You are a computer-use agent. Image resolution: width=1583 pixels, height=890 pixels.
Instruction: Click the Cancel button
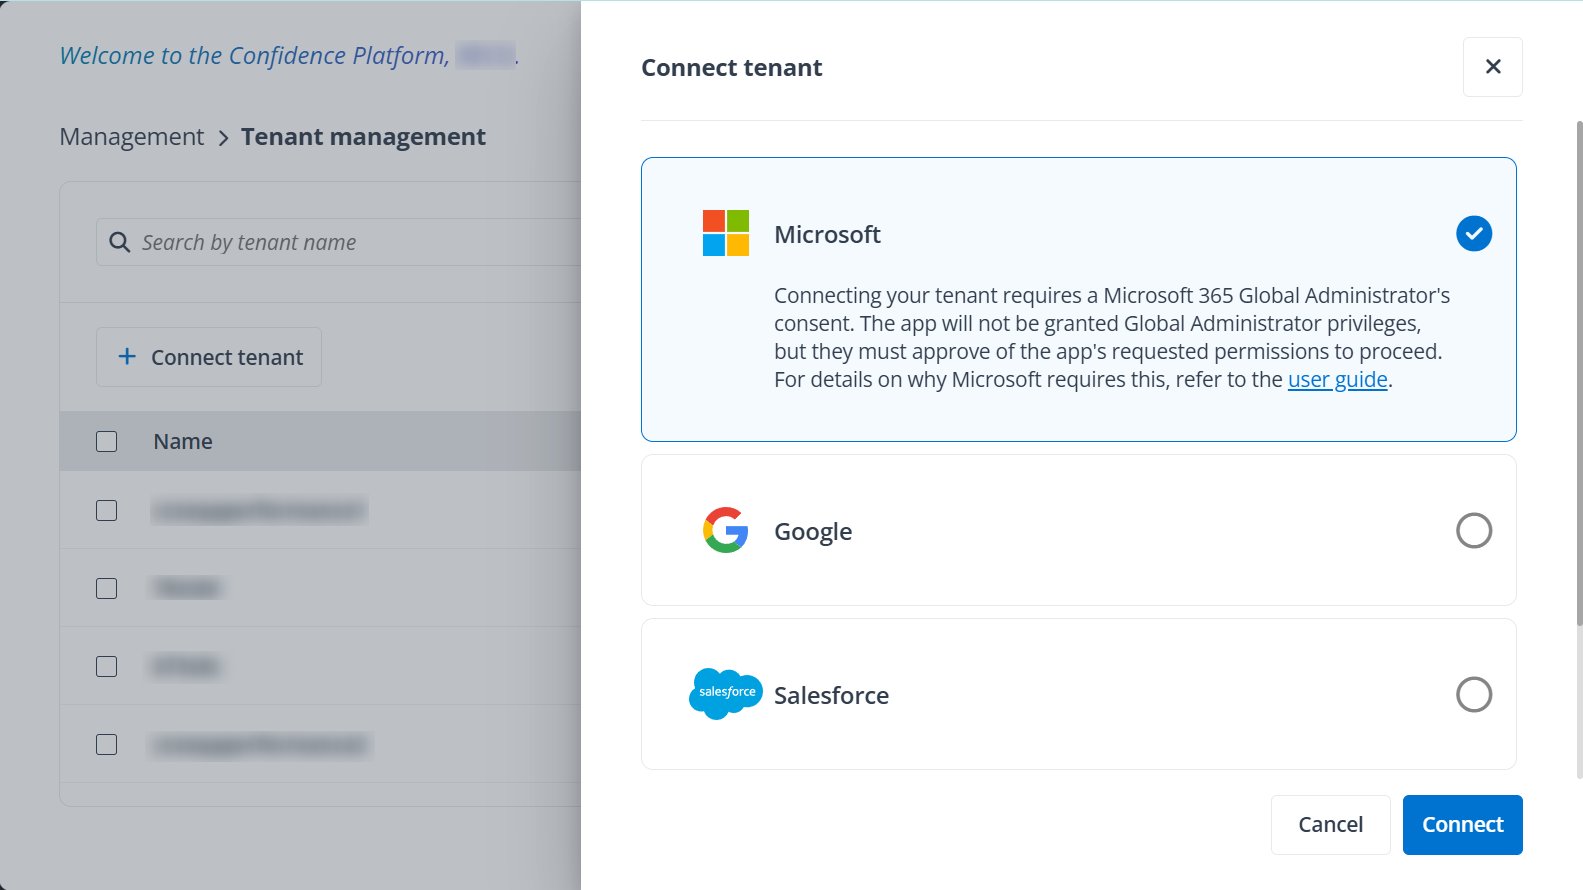[x=1330, y=825]
